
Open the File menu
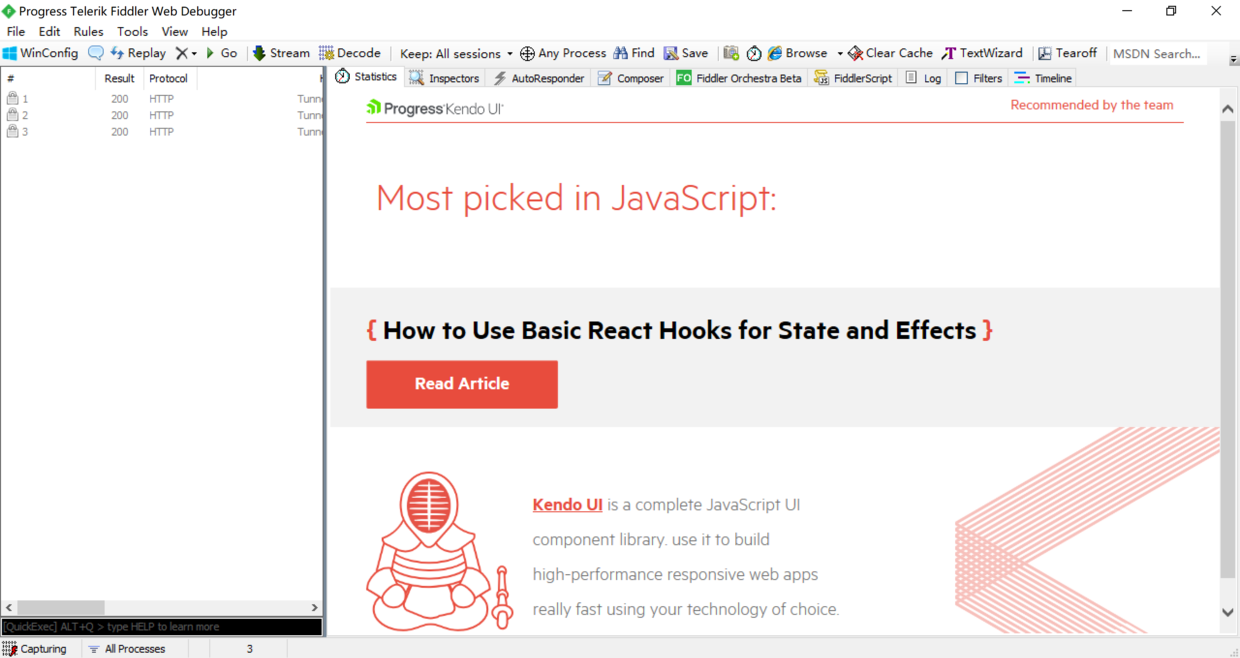pos(16,32)
